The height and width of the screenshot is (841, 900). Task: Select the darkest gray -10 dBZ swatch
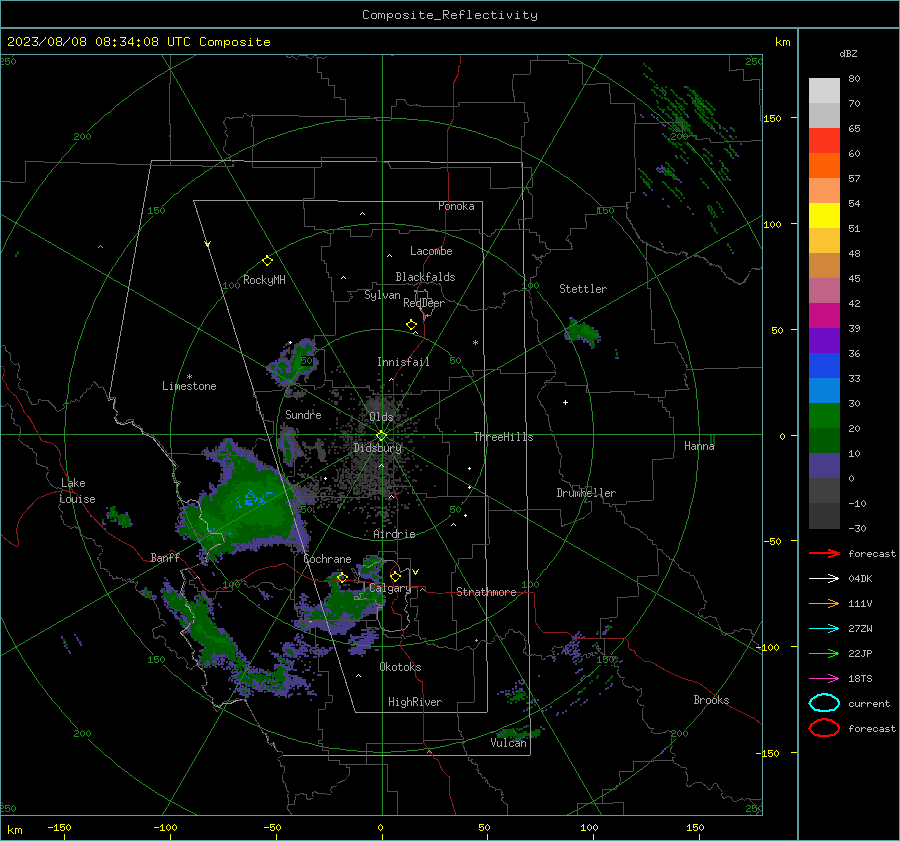point(824,515)
